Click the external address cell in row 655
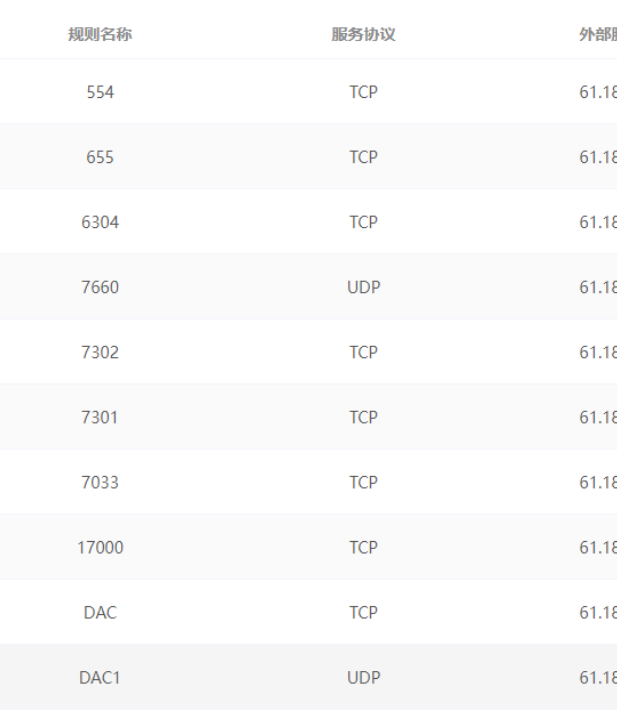Viewport: 617px width, 713px height. coord(598,157)
